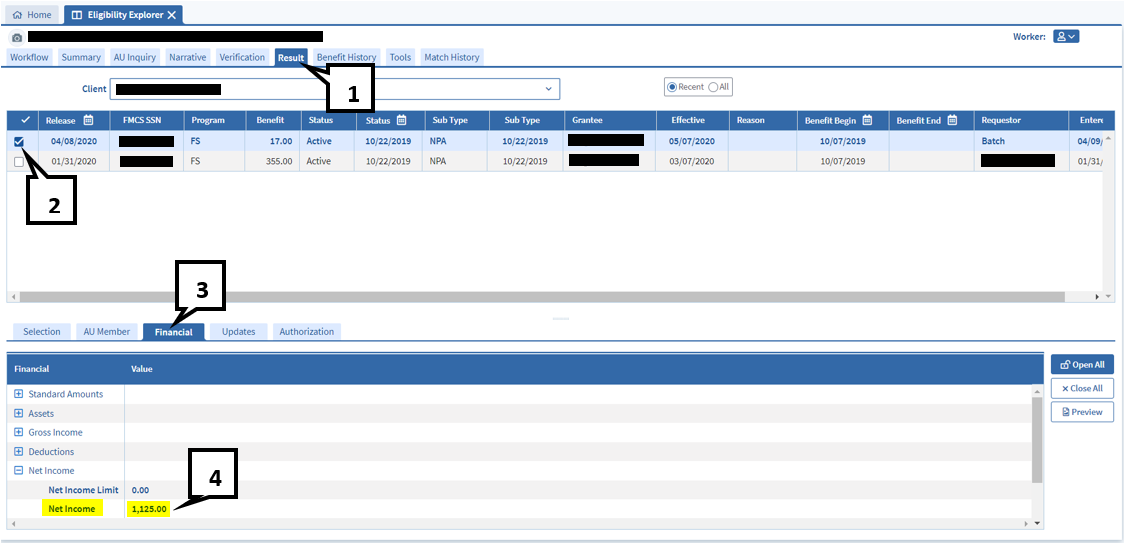Click the Benefit Begin calendar icon
Viewport: 1124px width, 543px height.
(x=867, y=120)
